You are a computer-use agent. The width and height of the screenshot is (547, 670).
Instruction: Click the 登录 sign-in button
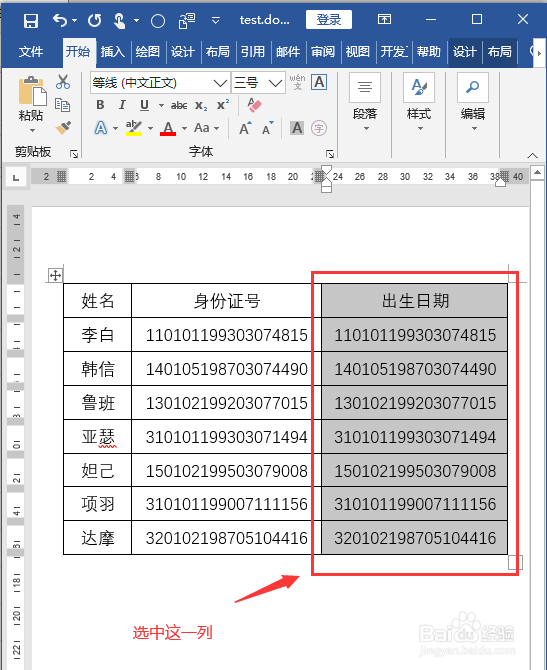tap(329, 20)
